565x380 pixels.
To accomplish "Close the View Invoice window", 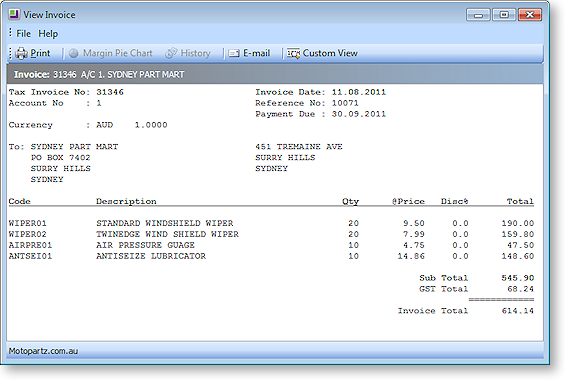I will pyautogui.click(x=530, y=14).
